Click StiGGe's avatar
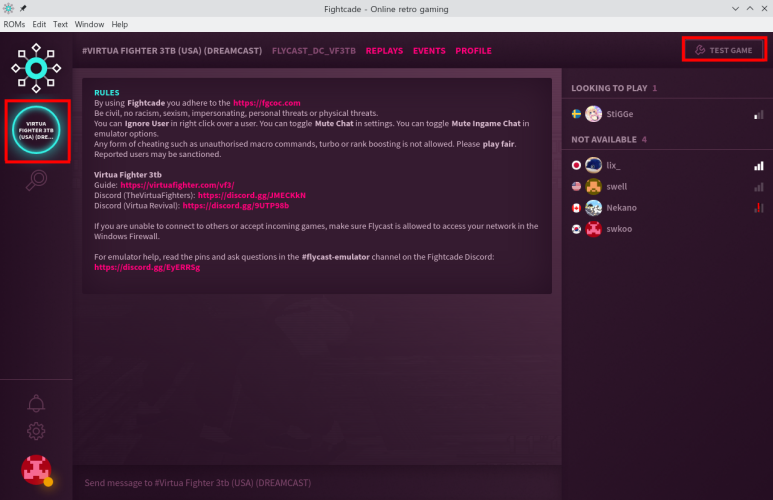The width and height of the screenshot is (773, 500). [594, 114]
